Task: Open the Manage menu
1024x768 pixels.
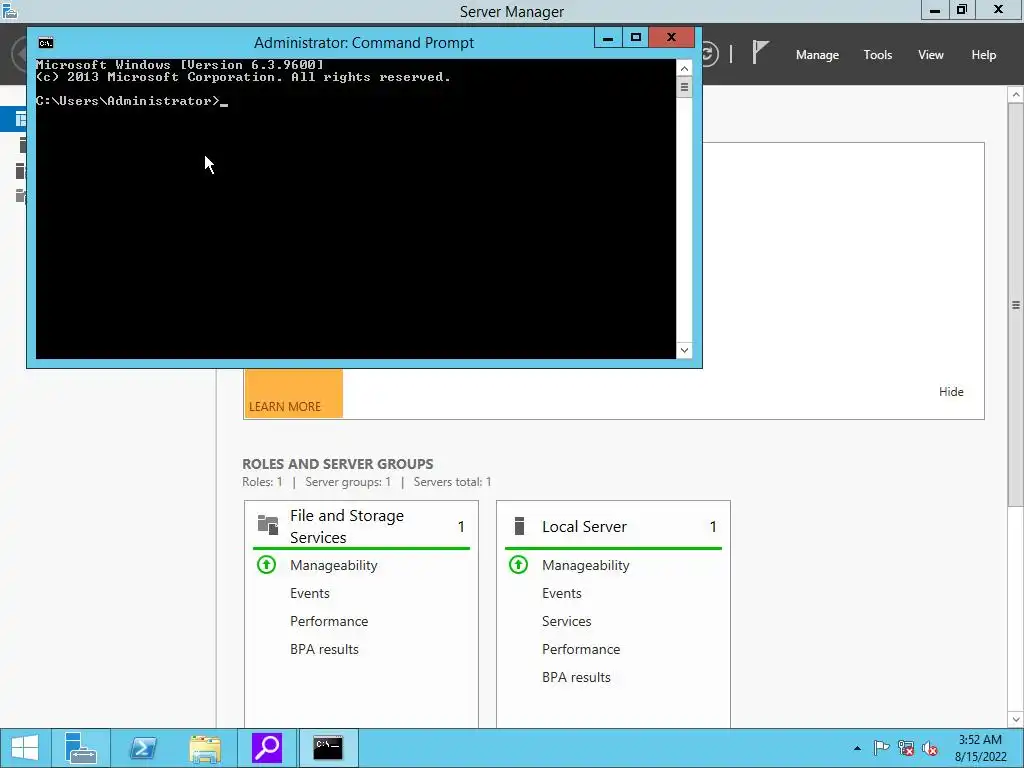Action: (817, 55)
